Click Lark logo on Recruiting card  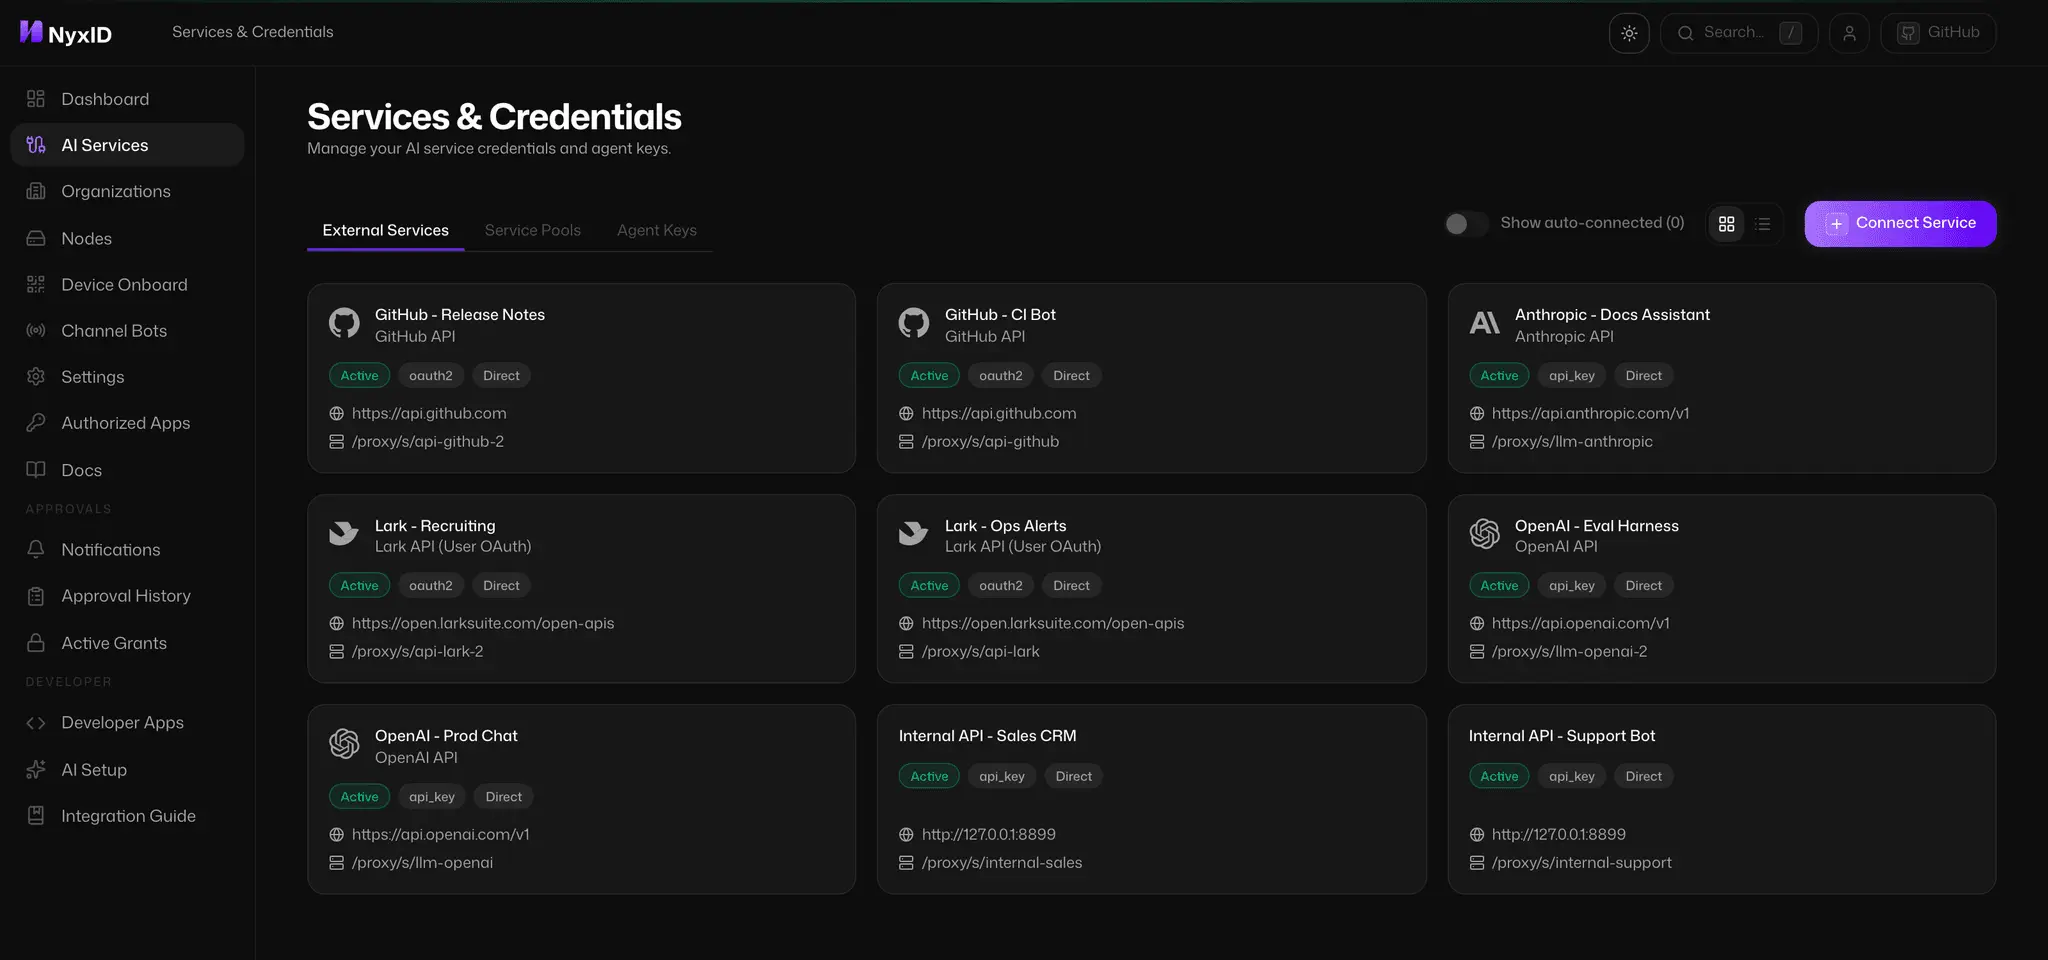[x=344, y=533]
